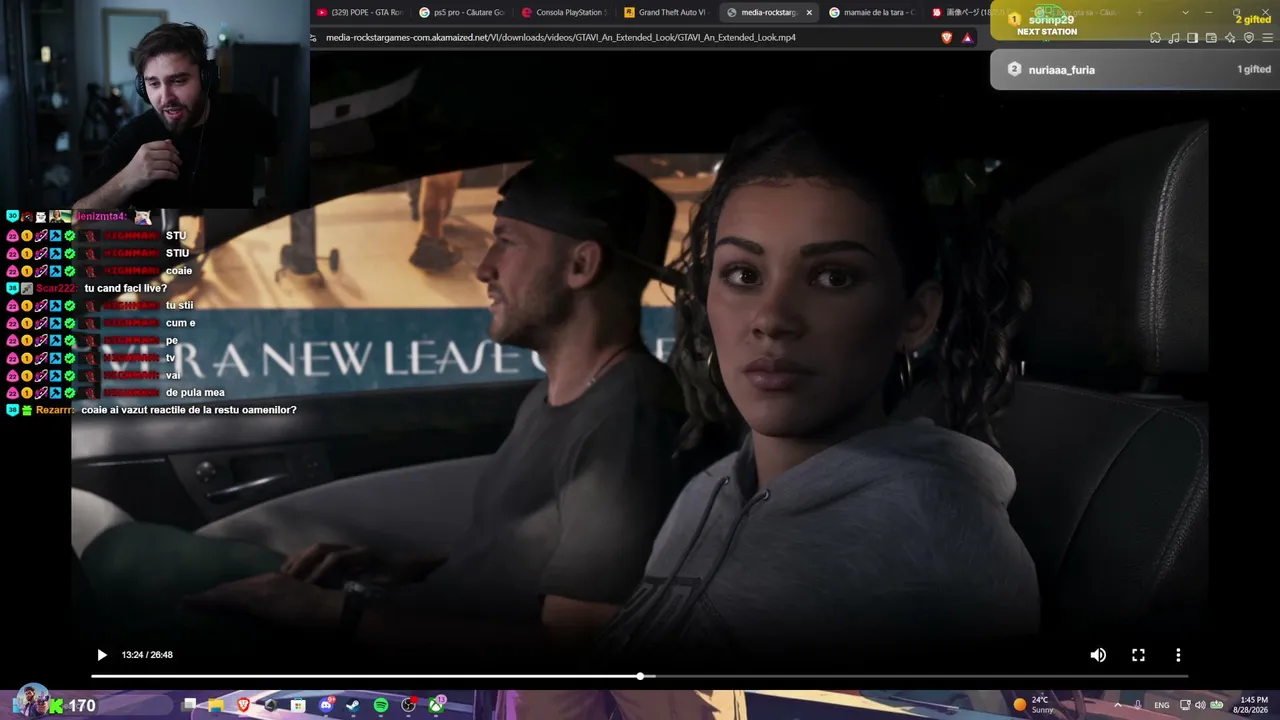
Task: Close the media-rockstargames browser tab
Action: 809,12
